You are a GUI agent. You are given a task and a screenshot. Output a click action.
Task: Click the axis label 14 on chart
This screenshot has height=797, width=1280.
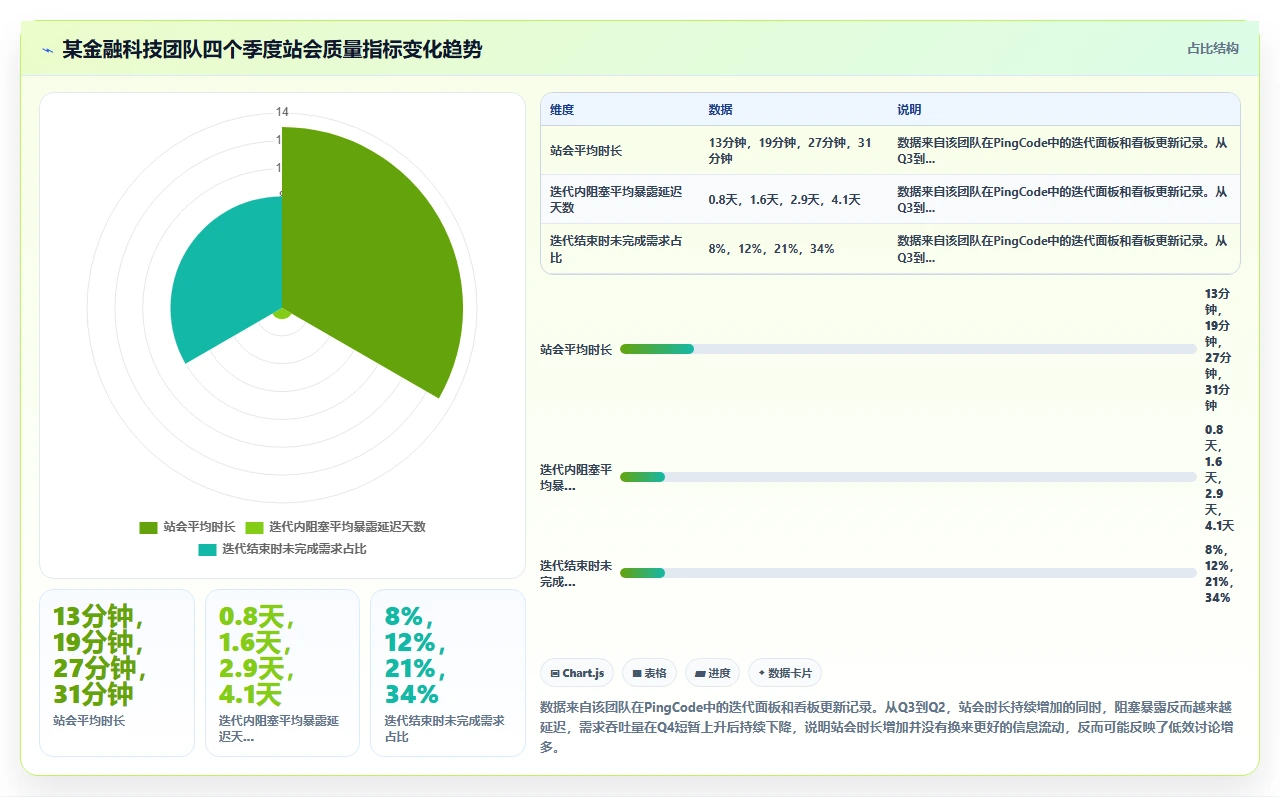point(282,112)
